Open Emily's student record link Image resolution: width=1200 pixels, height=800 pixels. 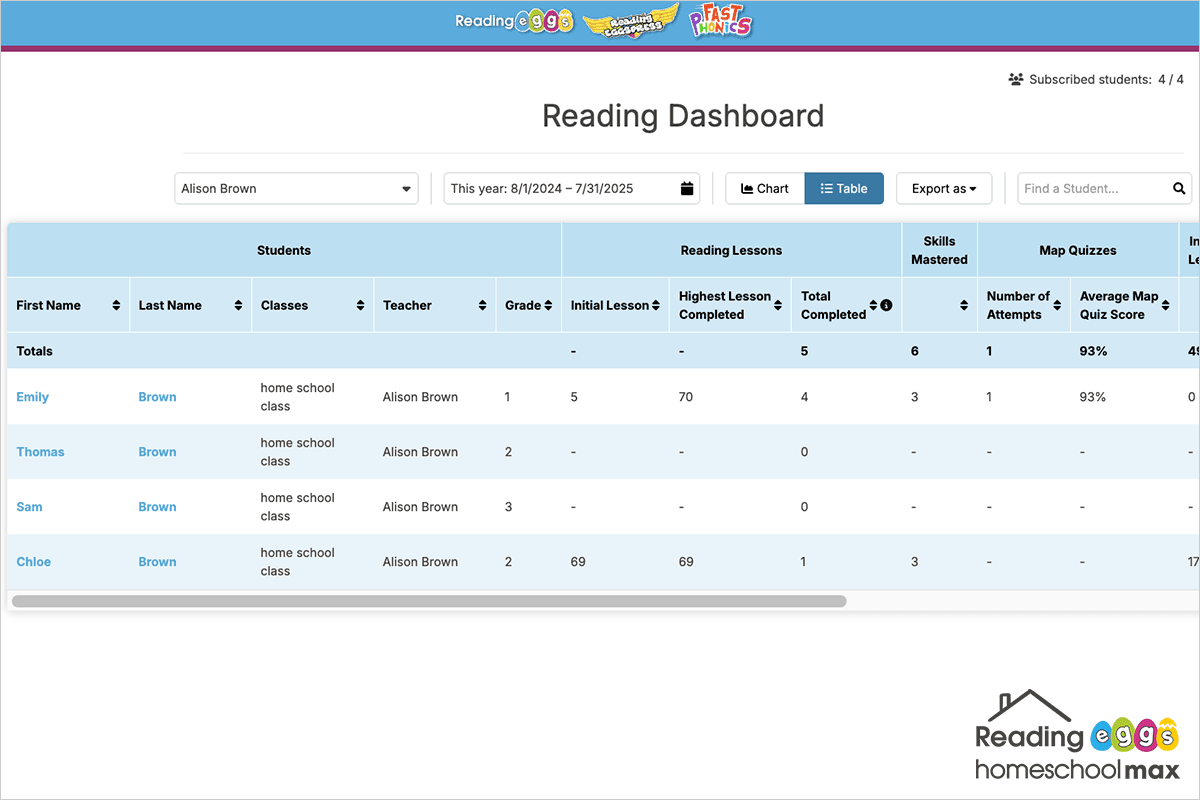click(33, 396)
